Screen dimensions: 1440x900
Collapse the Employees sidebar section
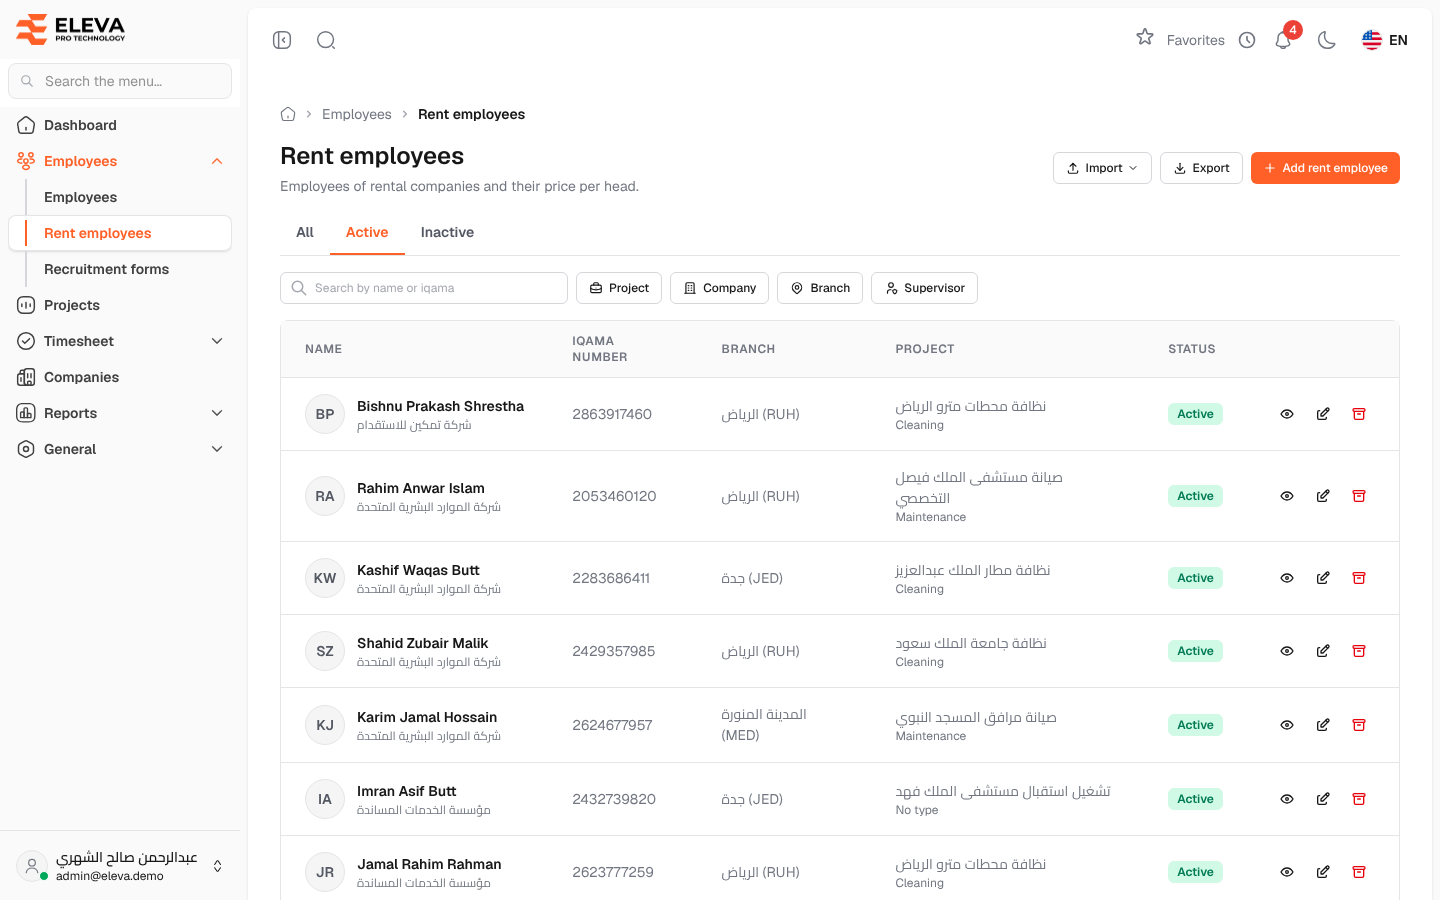point(120,161)
